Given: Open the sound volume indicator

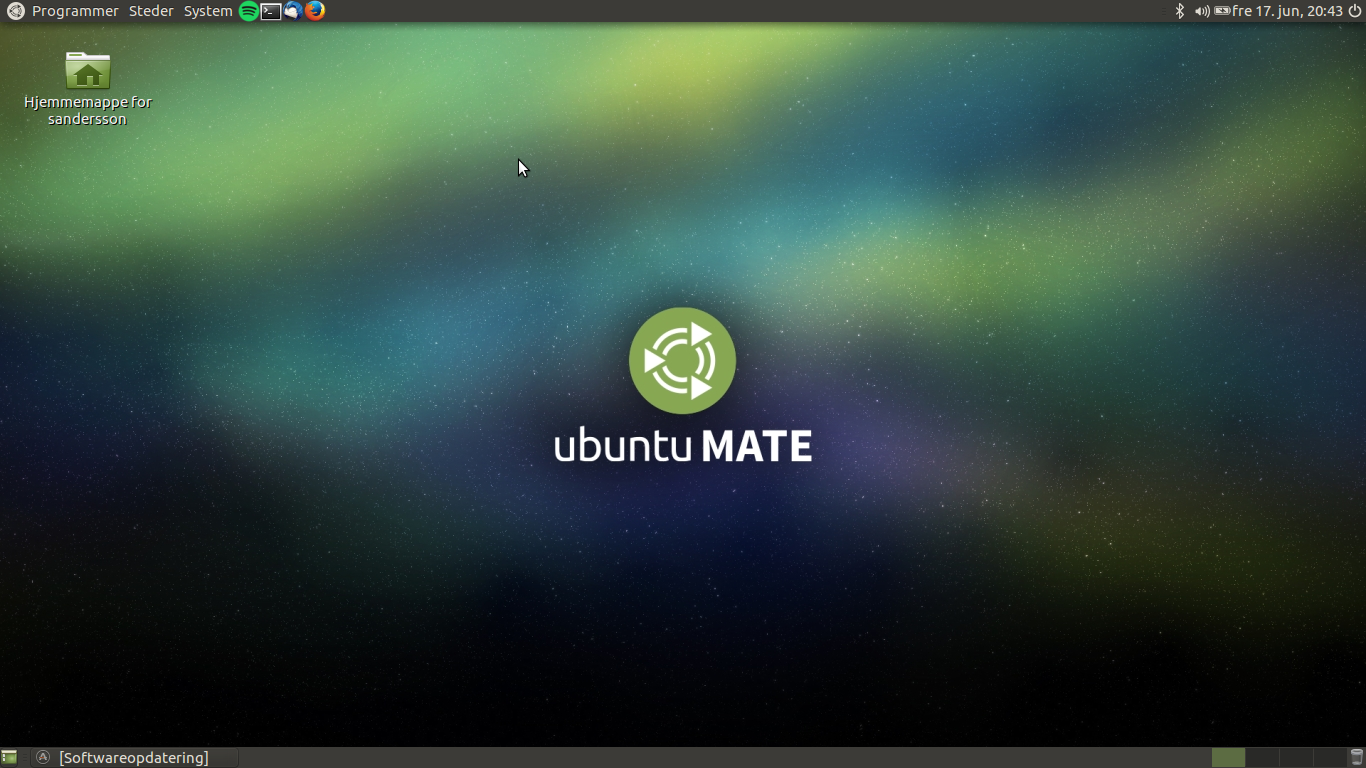Looking at the screenshot, I should click(x=1202, y=11).
